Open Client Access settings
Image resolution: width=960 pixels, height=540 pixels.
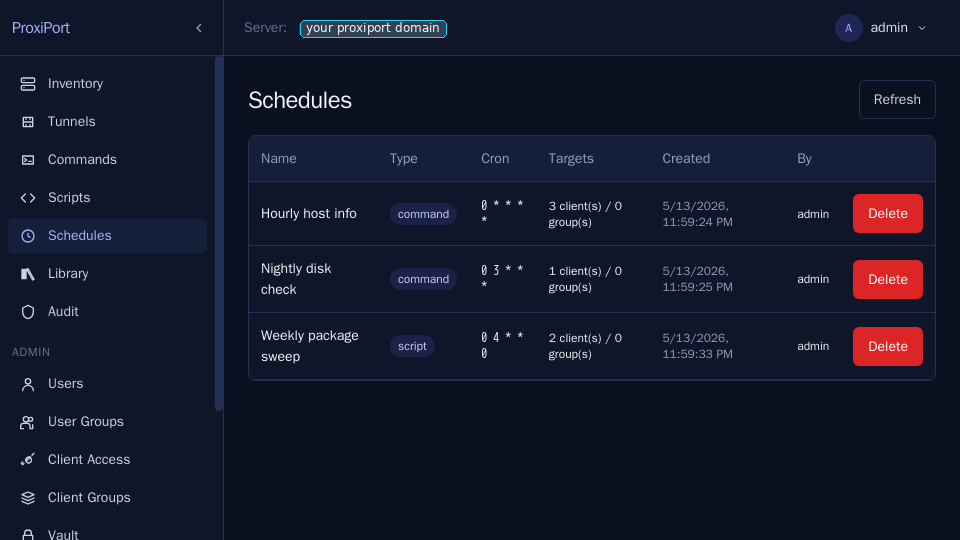[x=107, y=460]
